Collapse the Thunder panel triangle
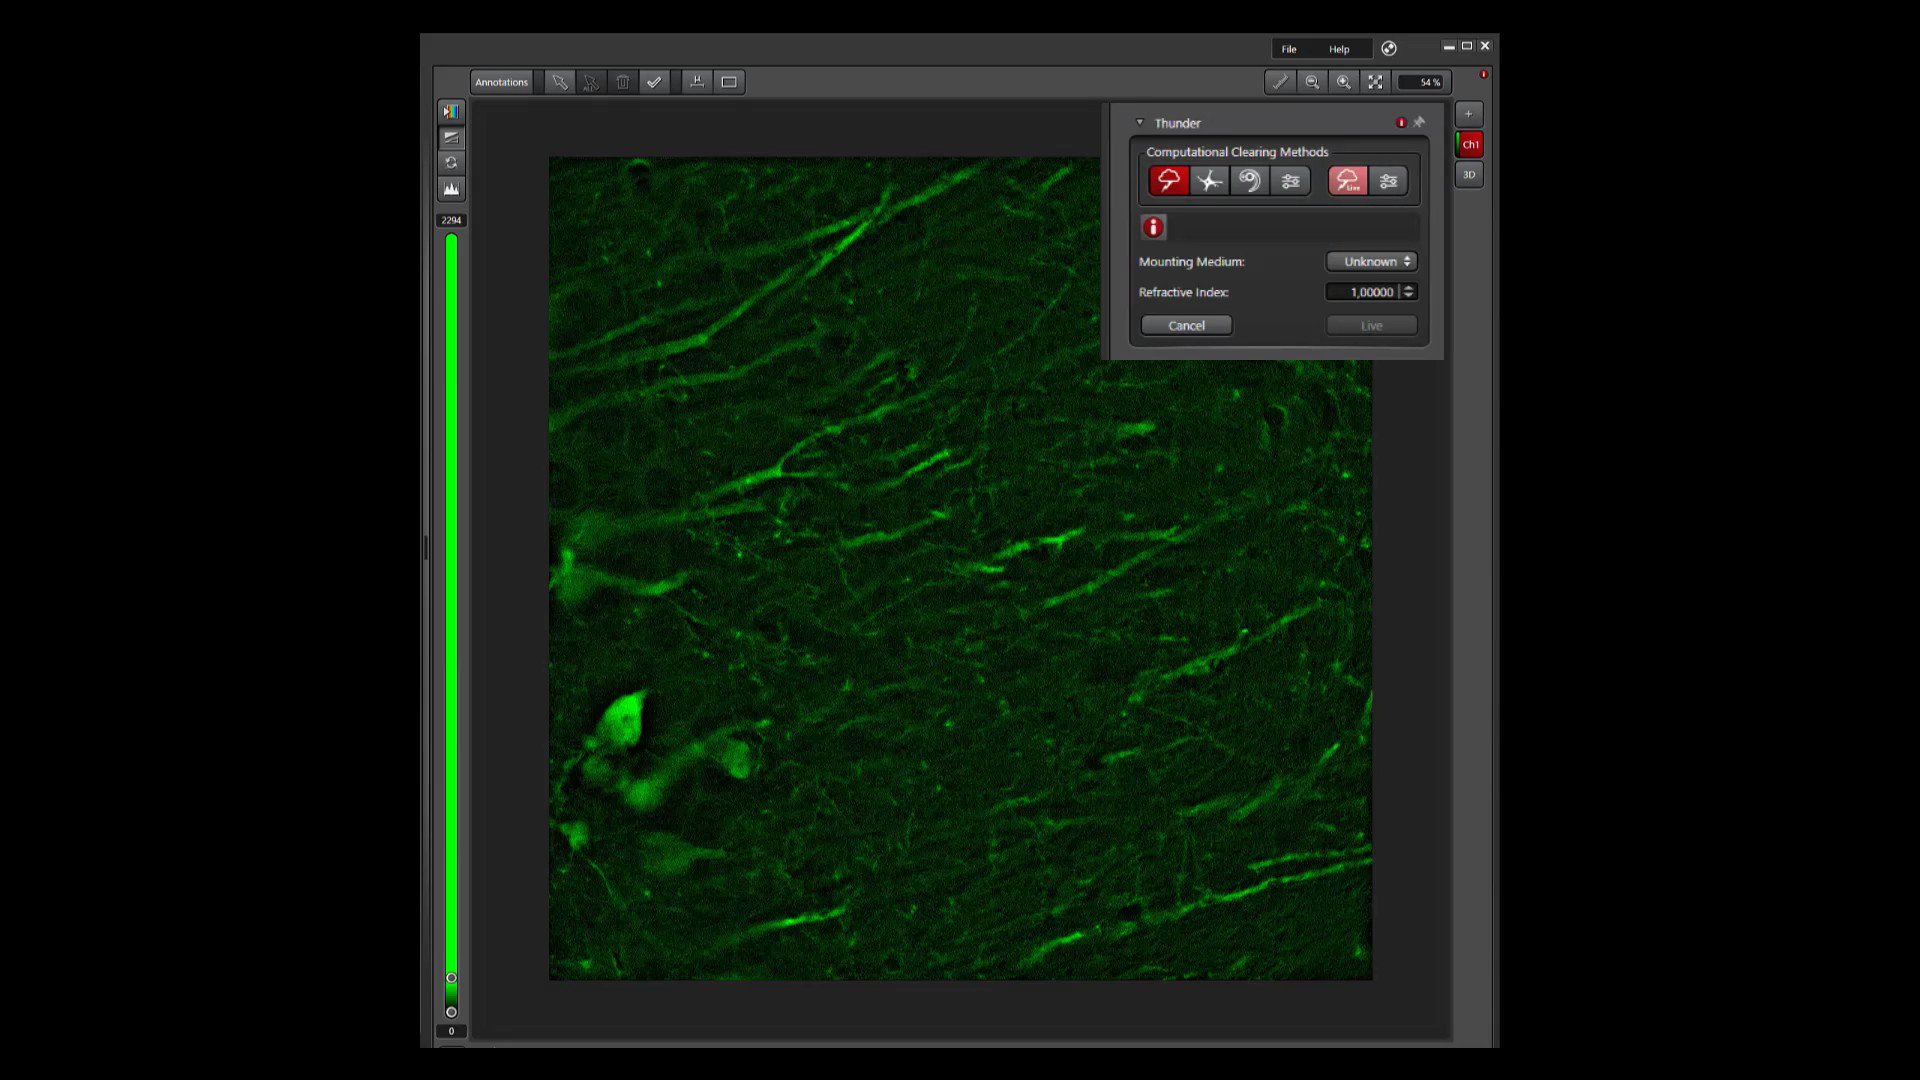Viewport: 1920px width, 1080px height. coord(1139,122)
